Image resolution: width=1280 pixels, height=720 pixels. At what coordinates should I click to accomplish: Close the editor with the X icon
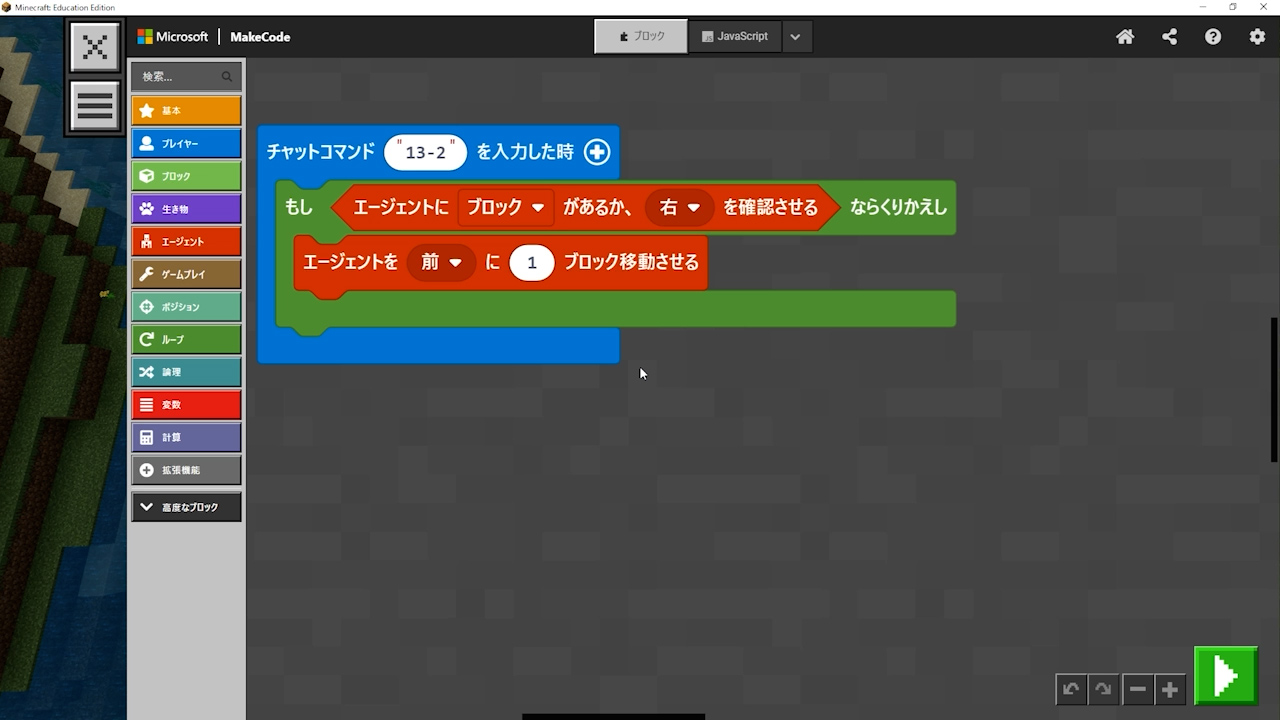click(95, 47)
